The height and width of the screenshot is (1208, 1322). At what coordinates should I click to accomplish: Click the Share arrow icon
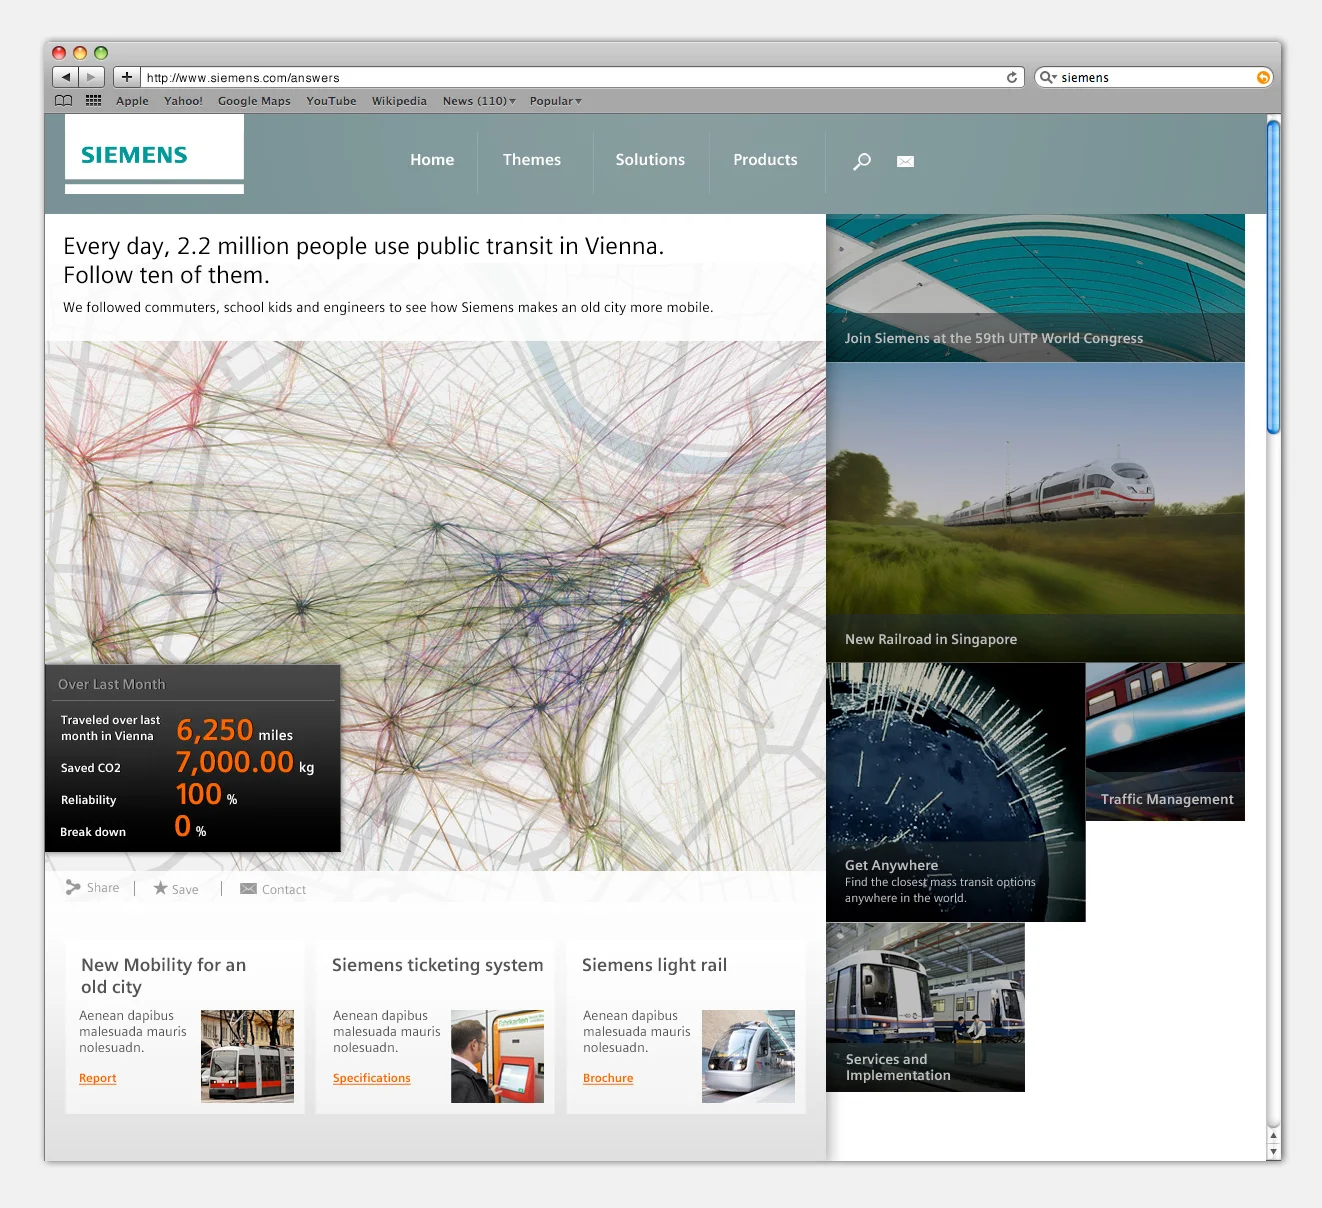73,888
